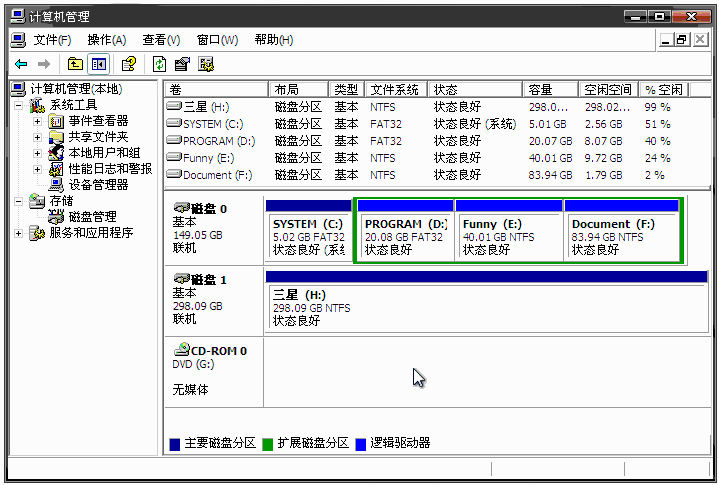The height and width of the screenshot is (485, 719).
Task: Click the Forward arrow in toolbar
Action: point(44,64)
